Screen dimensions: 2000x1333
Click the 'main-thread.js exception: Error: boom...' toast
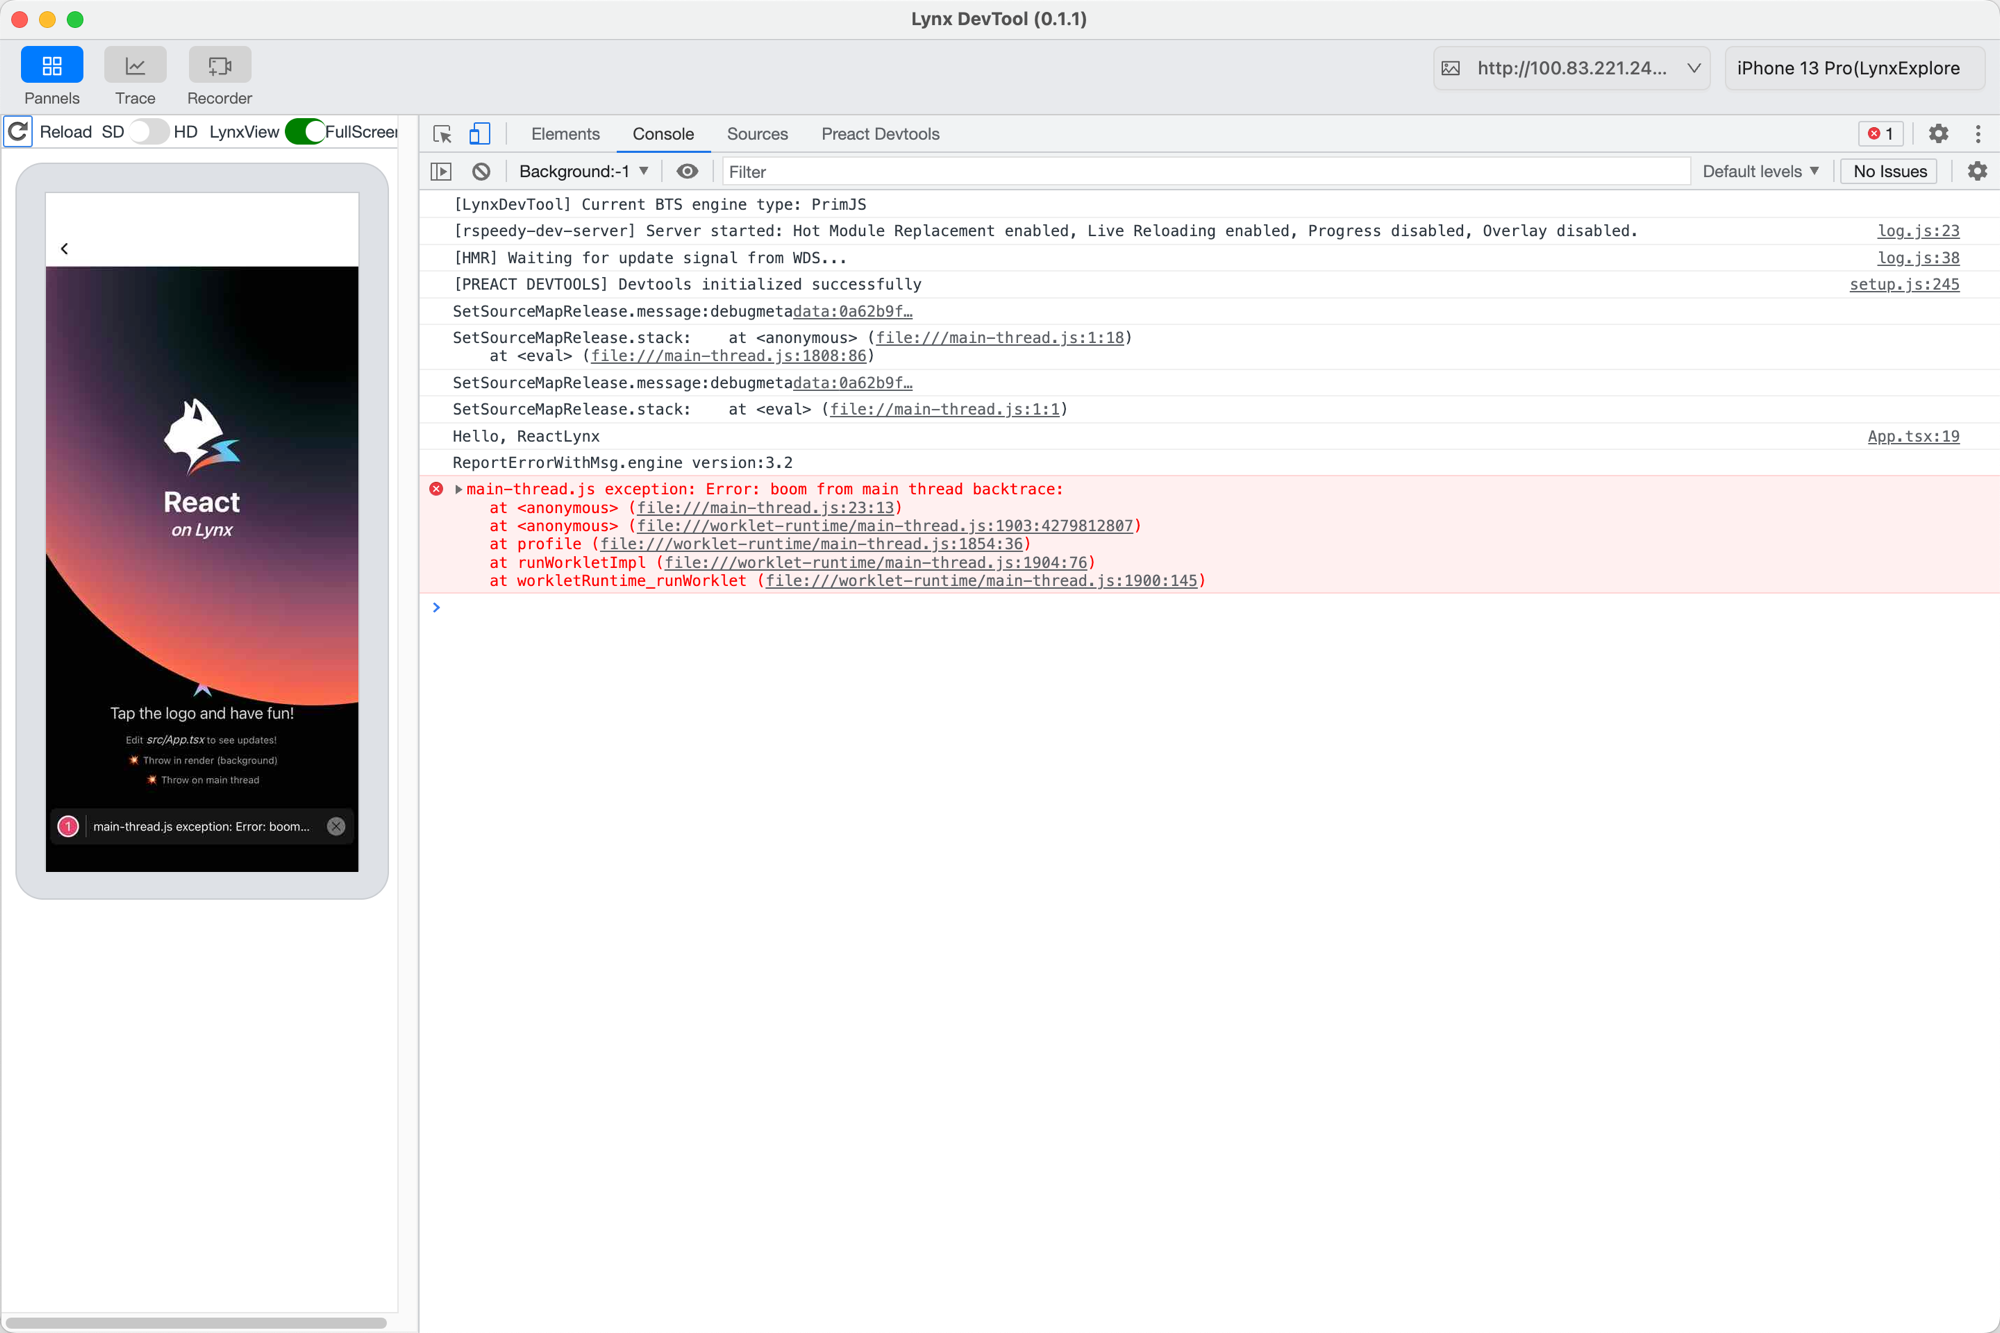click(201, 827)
